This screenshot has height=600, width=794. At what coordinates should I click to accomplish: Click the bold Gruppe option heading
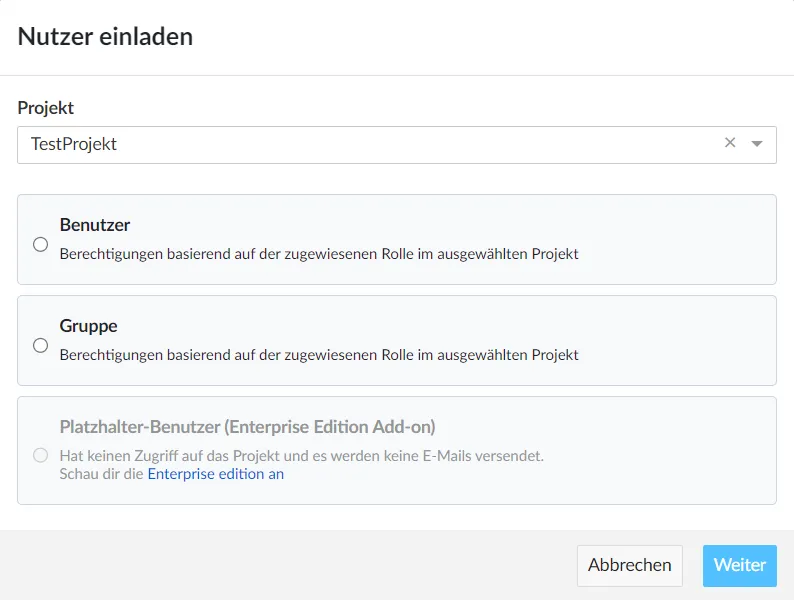tap(88, 326)
